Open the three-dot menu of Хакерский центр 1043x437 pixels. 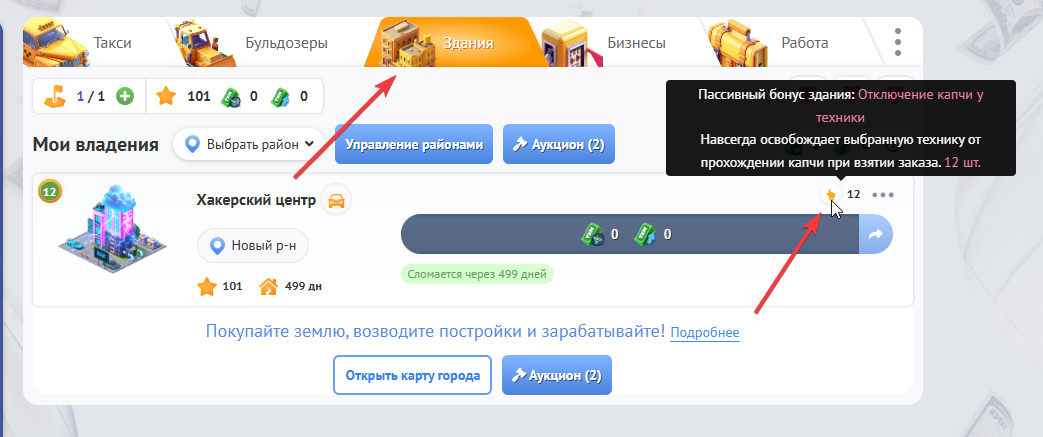click(x=883, y=195)
